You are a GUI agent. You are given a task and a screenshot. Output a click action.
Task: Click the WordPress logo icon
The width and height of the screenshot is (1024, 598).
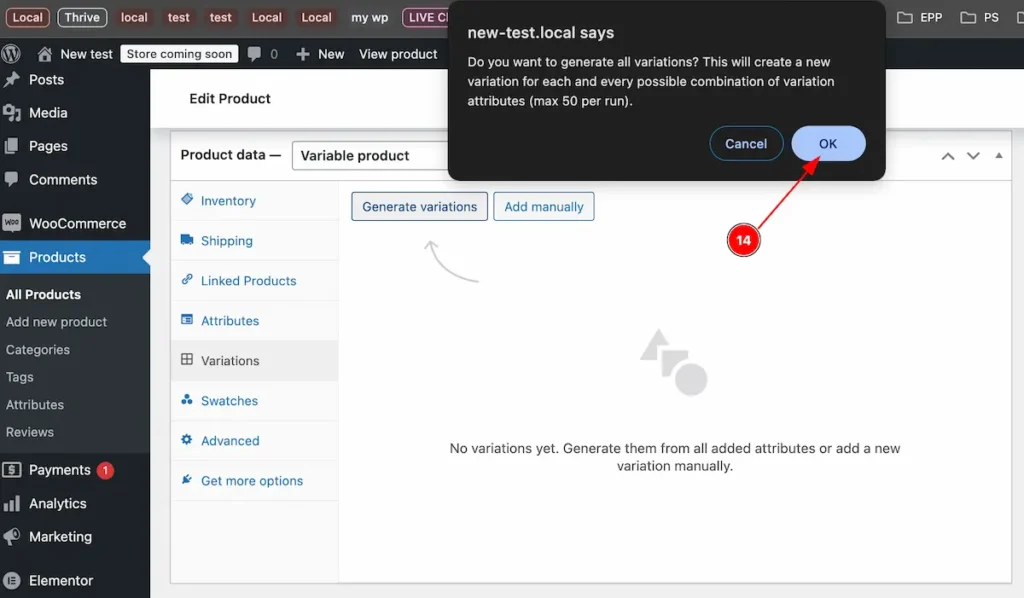11,54
